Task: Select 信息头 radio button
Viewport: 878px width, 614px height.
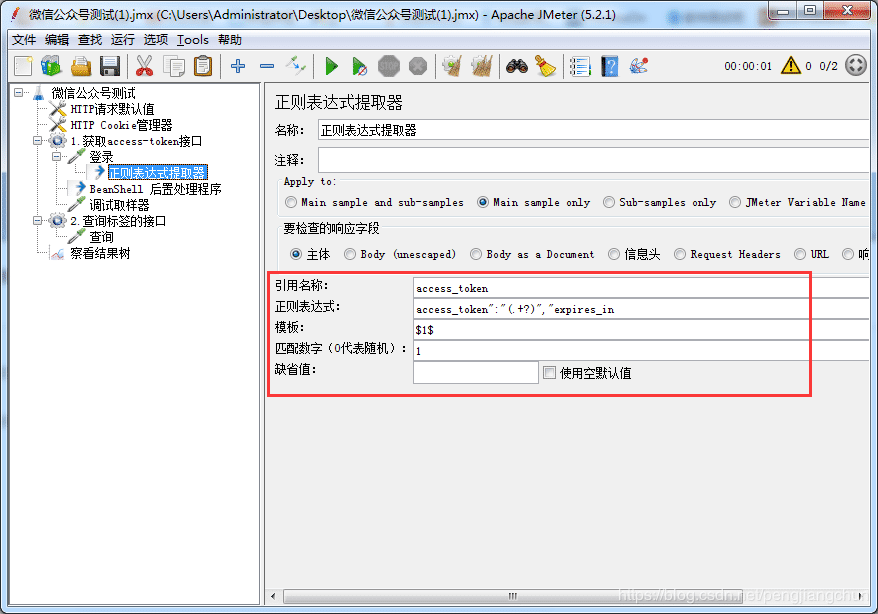Action: pos(614,254)
